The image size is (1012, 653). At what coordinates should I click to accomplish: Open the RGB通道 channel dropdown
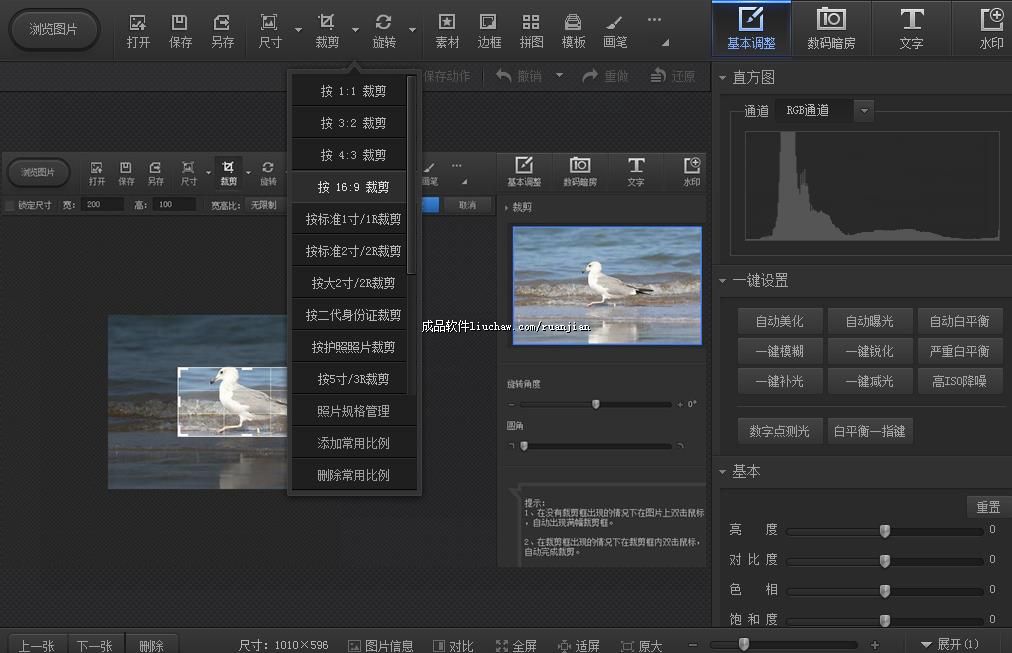(x=864, y=111)
